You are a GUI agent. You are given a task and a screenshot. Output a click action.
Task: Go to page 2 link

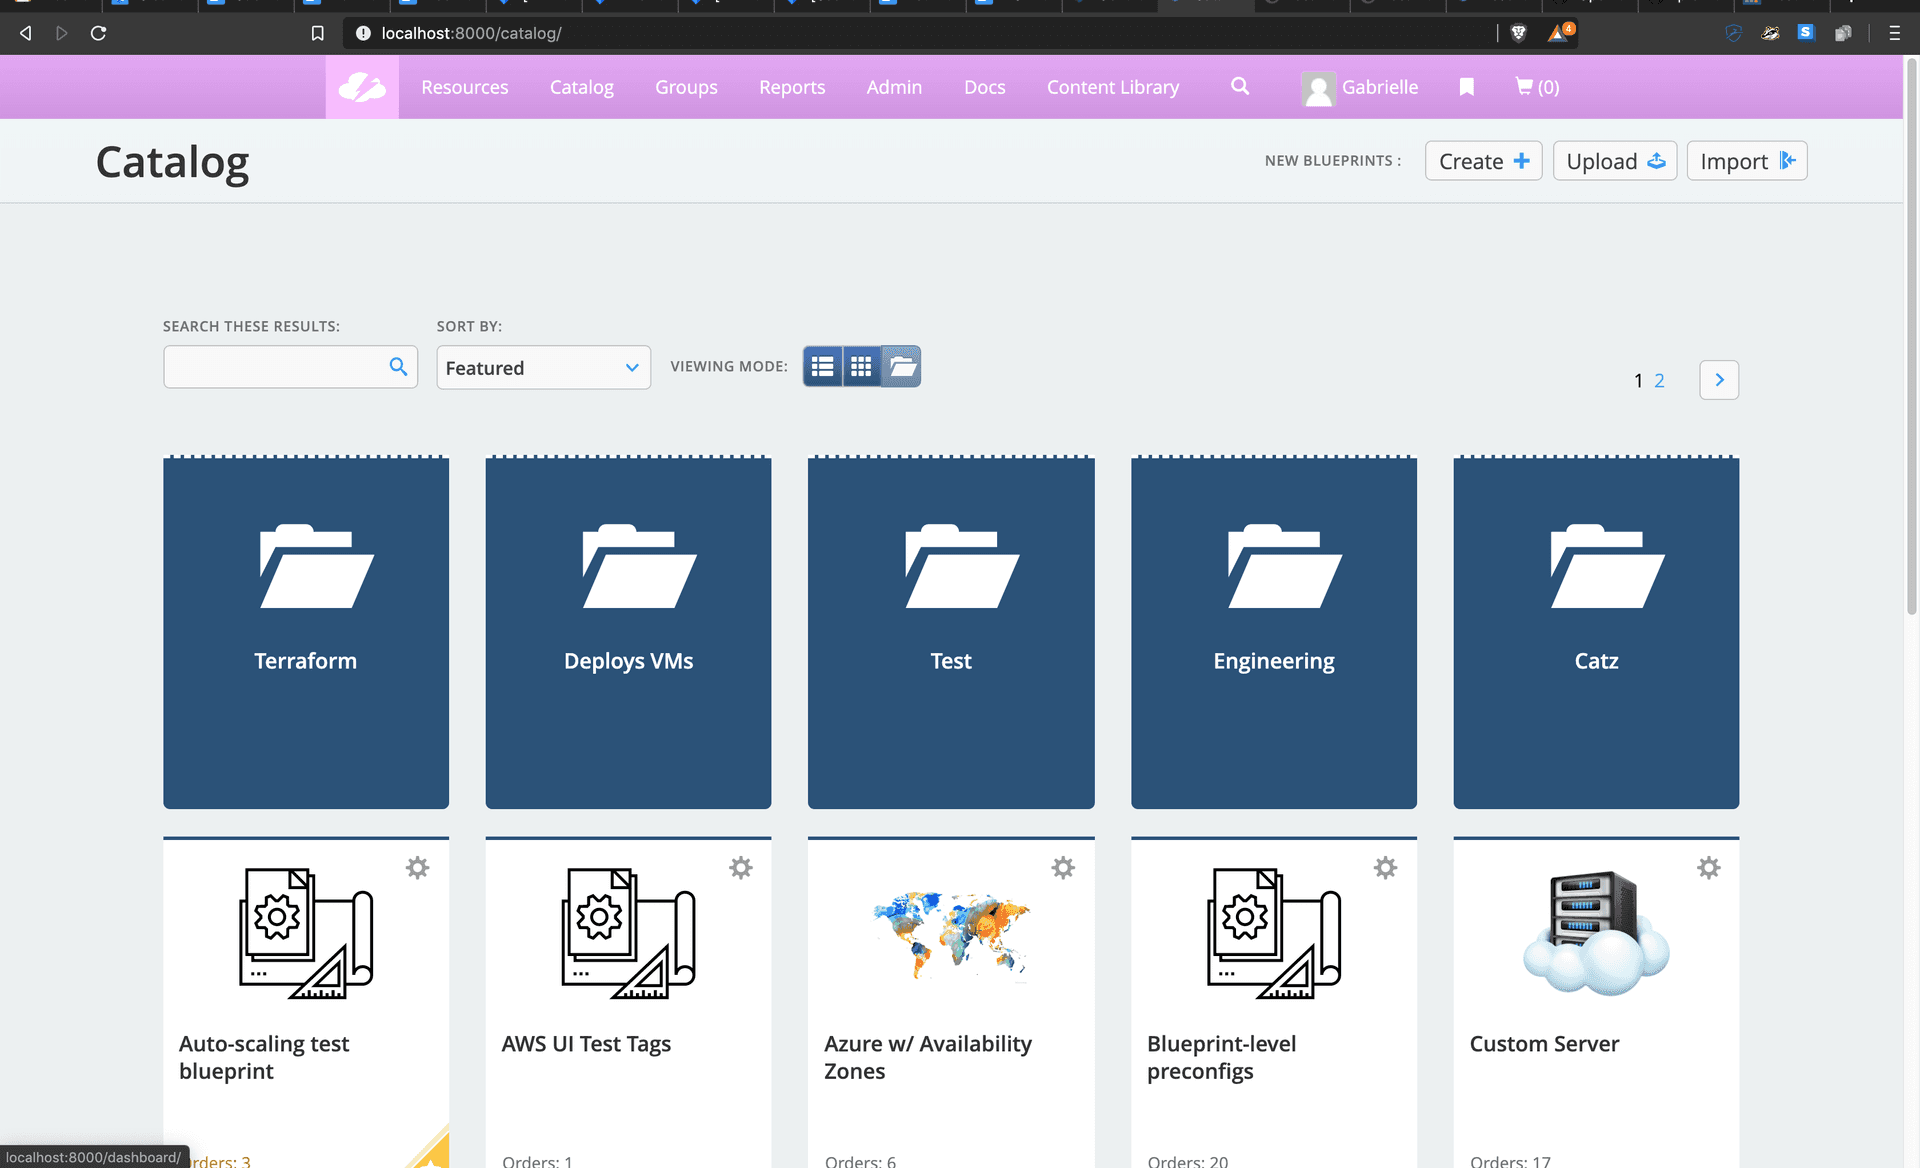[x=1659, y=381]
